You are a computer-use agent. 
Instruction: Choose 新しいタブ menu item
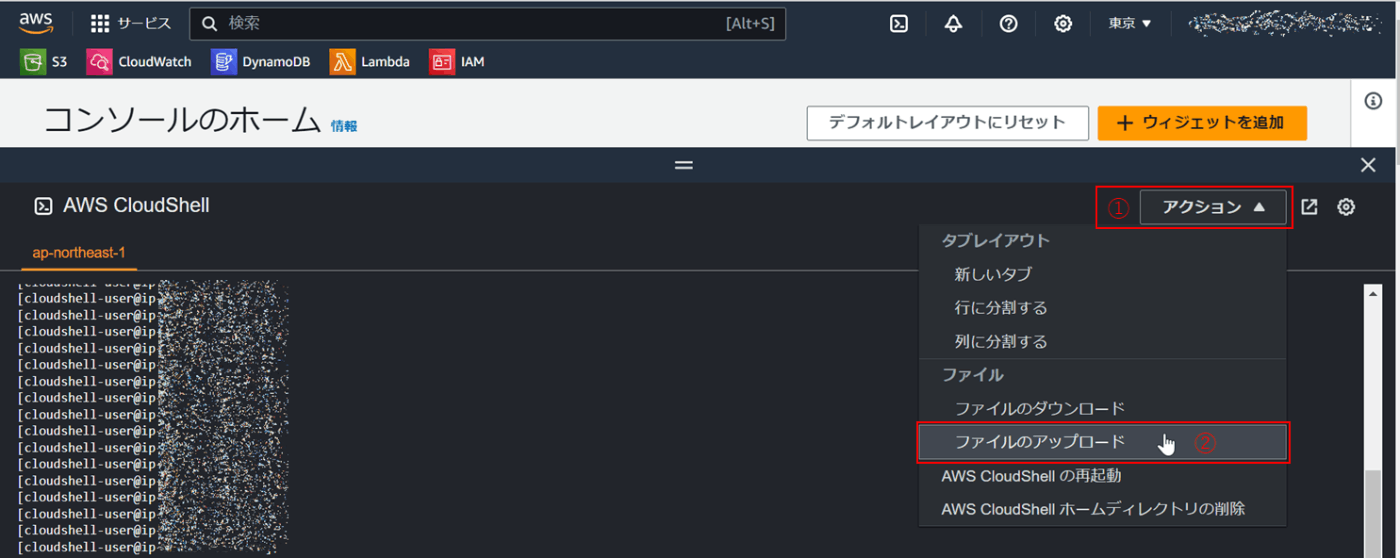(x=1102, y=274)
